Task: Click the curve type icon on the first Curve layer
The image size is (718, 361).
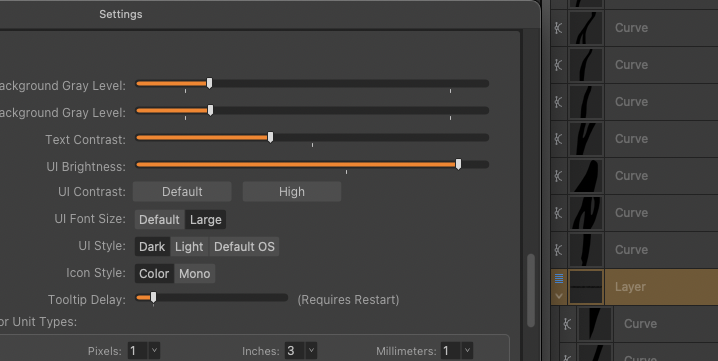Action: 558,28
